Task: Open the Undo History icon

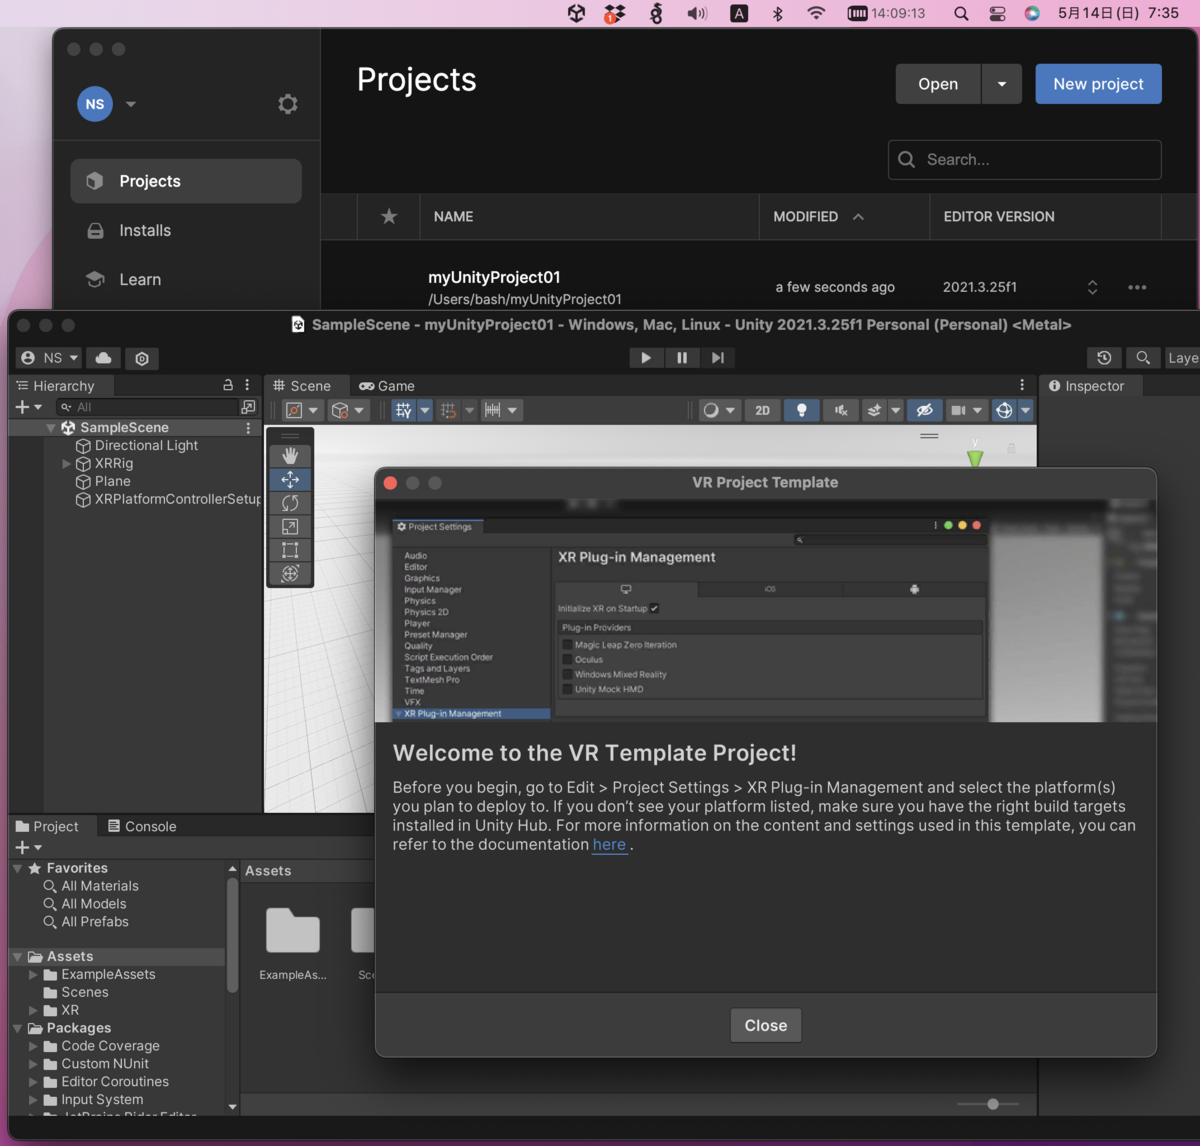Action: pyautogui.click(x=1104, y=358)
